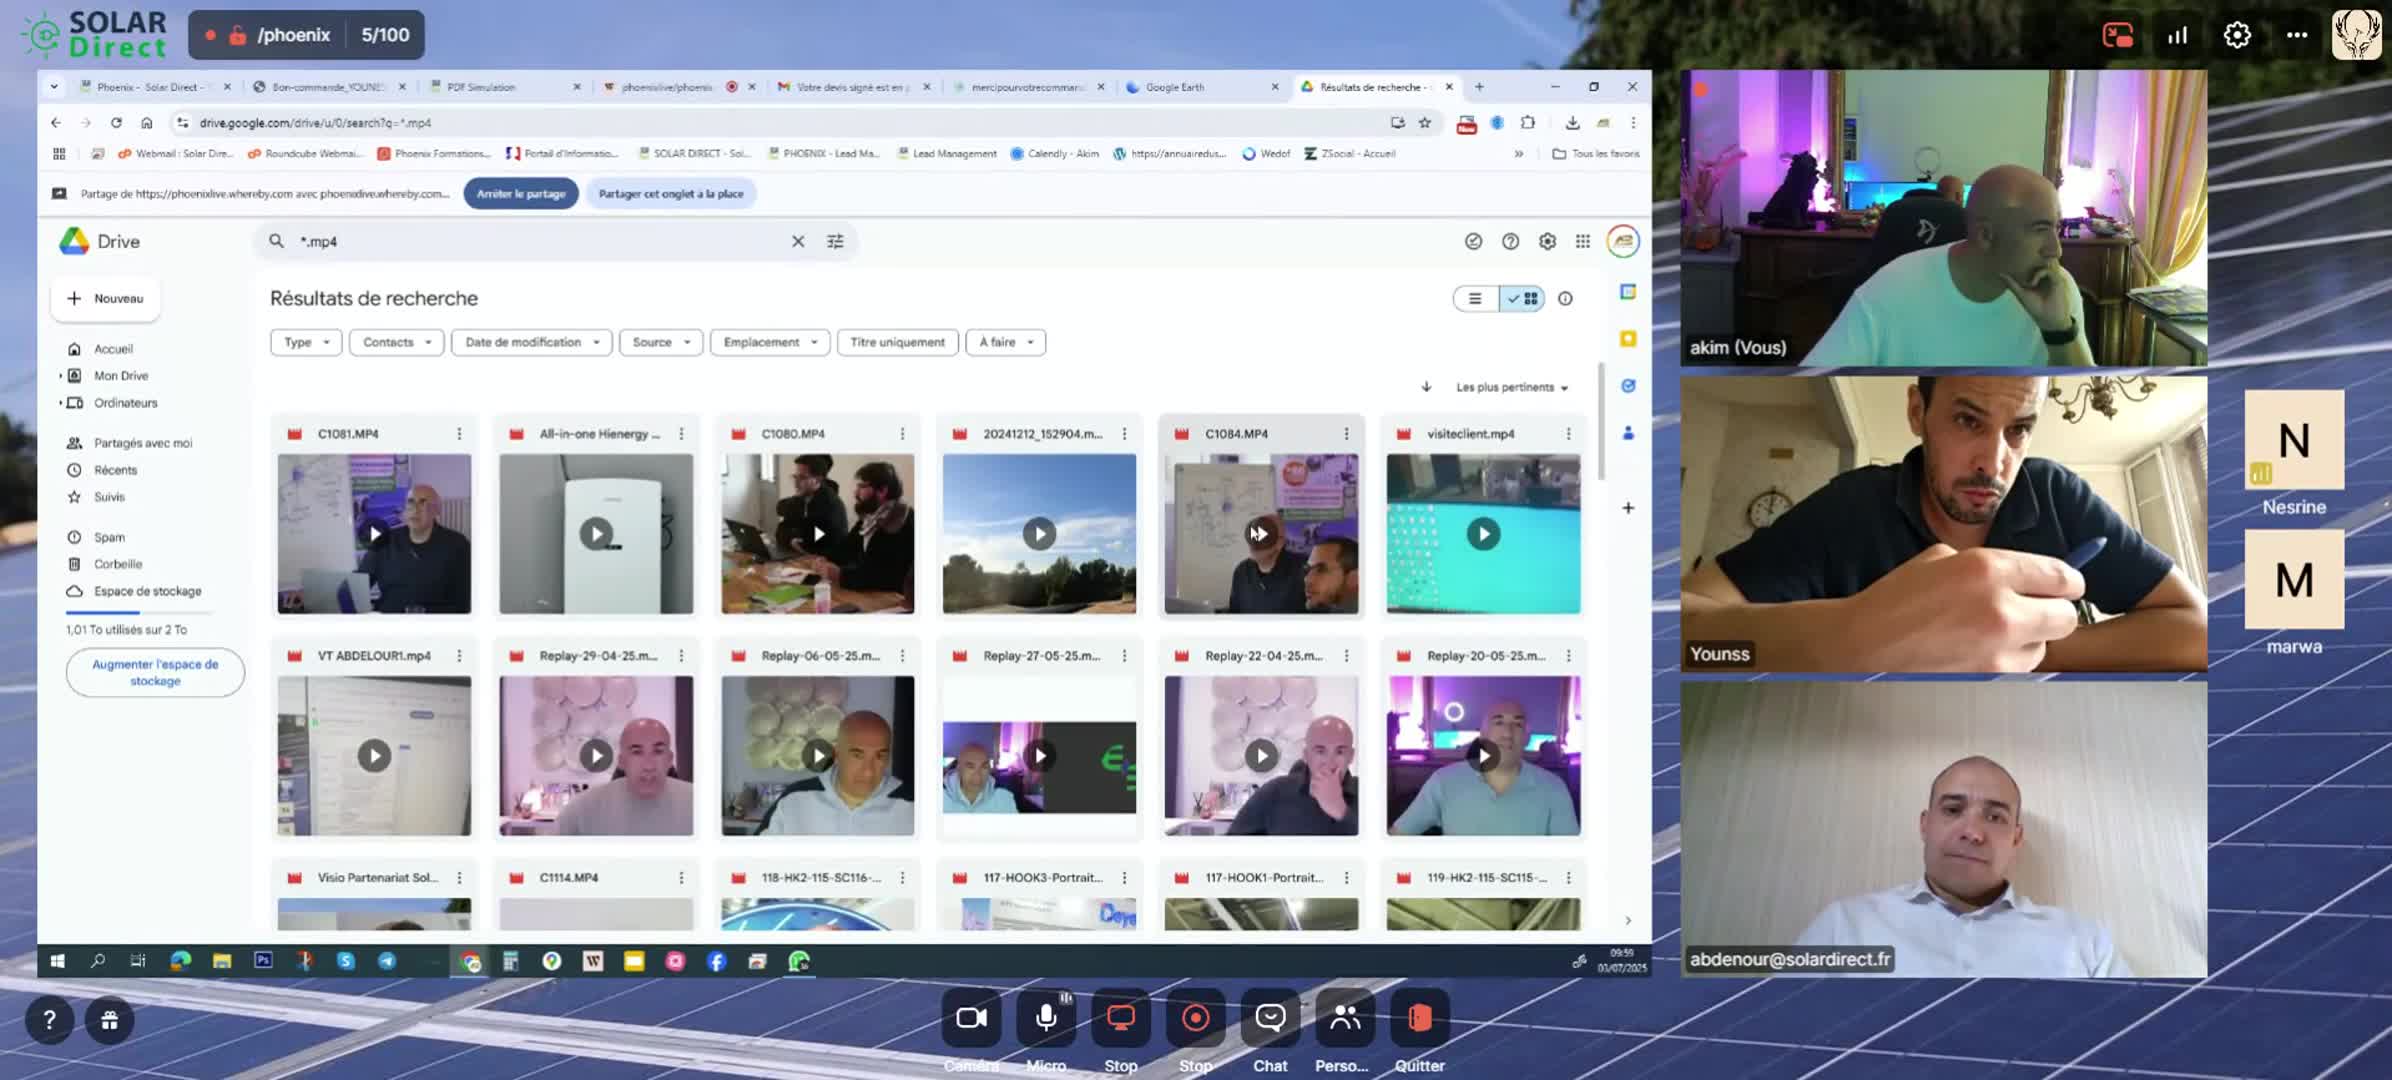The image size is (2392, 1080).
Task: Toggle the Caméra button in call bar
Action: (971, 1018)
